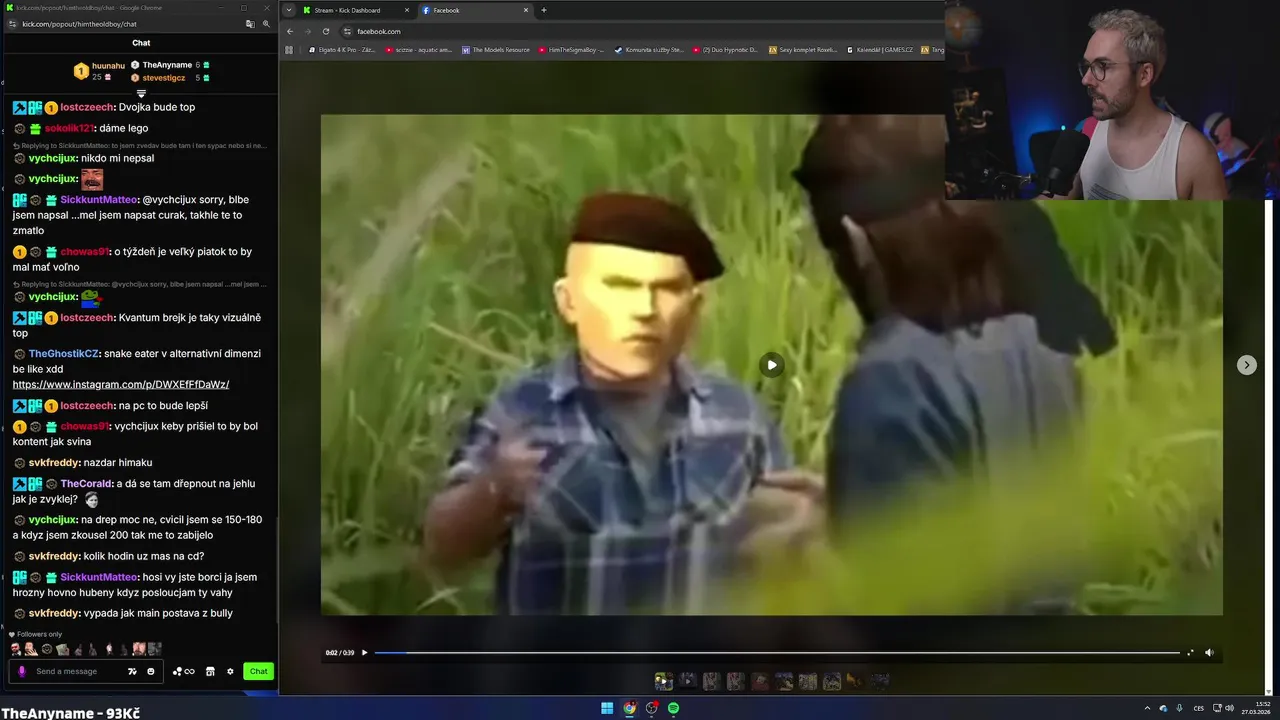Open chat settings gear icon
This screenshot has height=720, width=1280.
point(230,671)
